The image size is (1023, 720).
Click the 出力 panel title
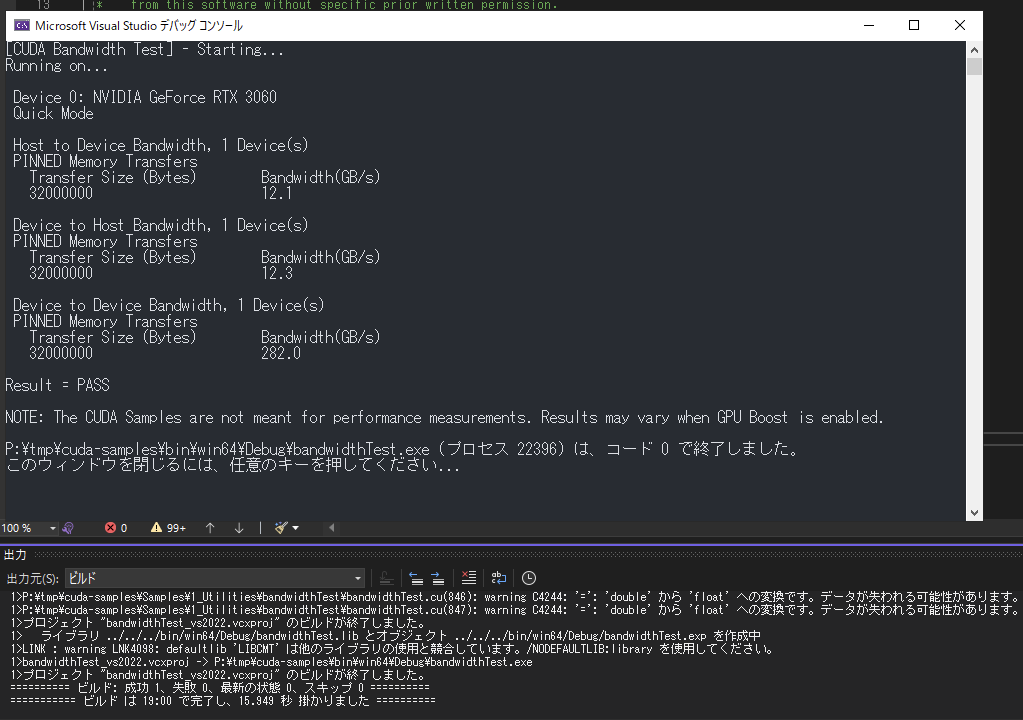(15, 555)
